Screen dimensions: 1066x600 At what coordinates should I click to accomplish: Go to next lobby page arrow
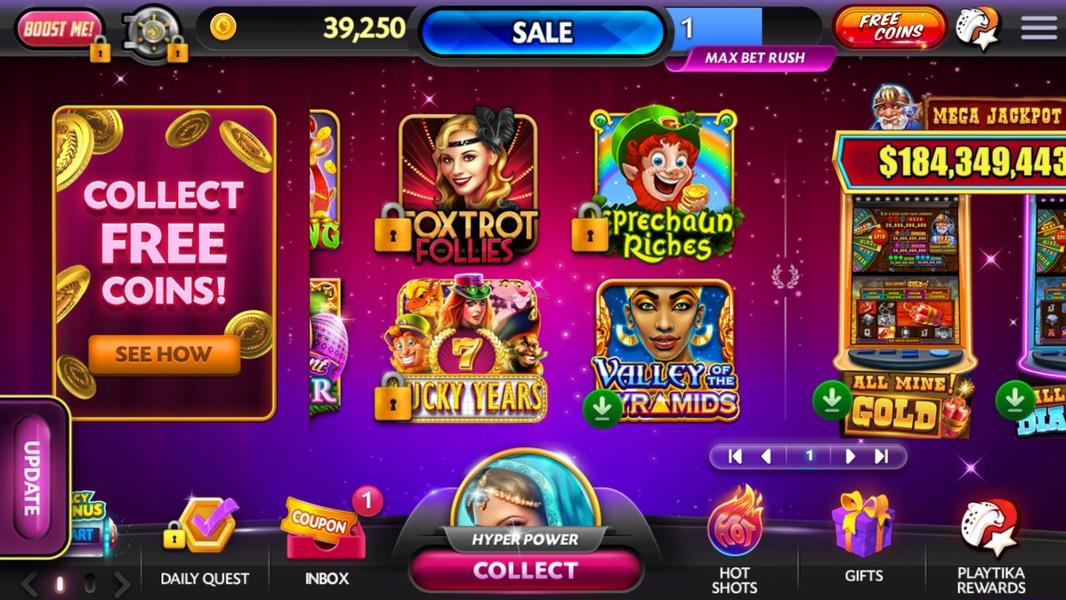click(x=849, y=457)
